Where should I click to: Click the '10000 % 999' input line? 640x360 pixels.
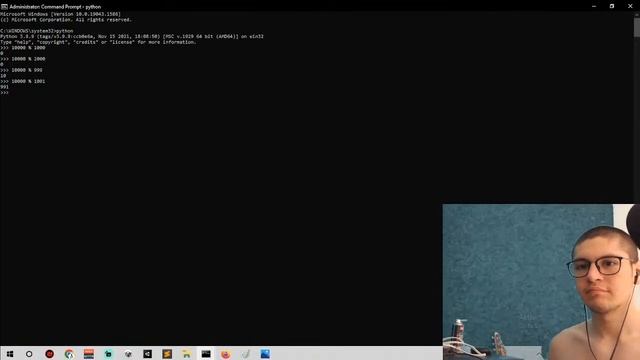pyautogui.click(x=21, y=70)
